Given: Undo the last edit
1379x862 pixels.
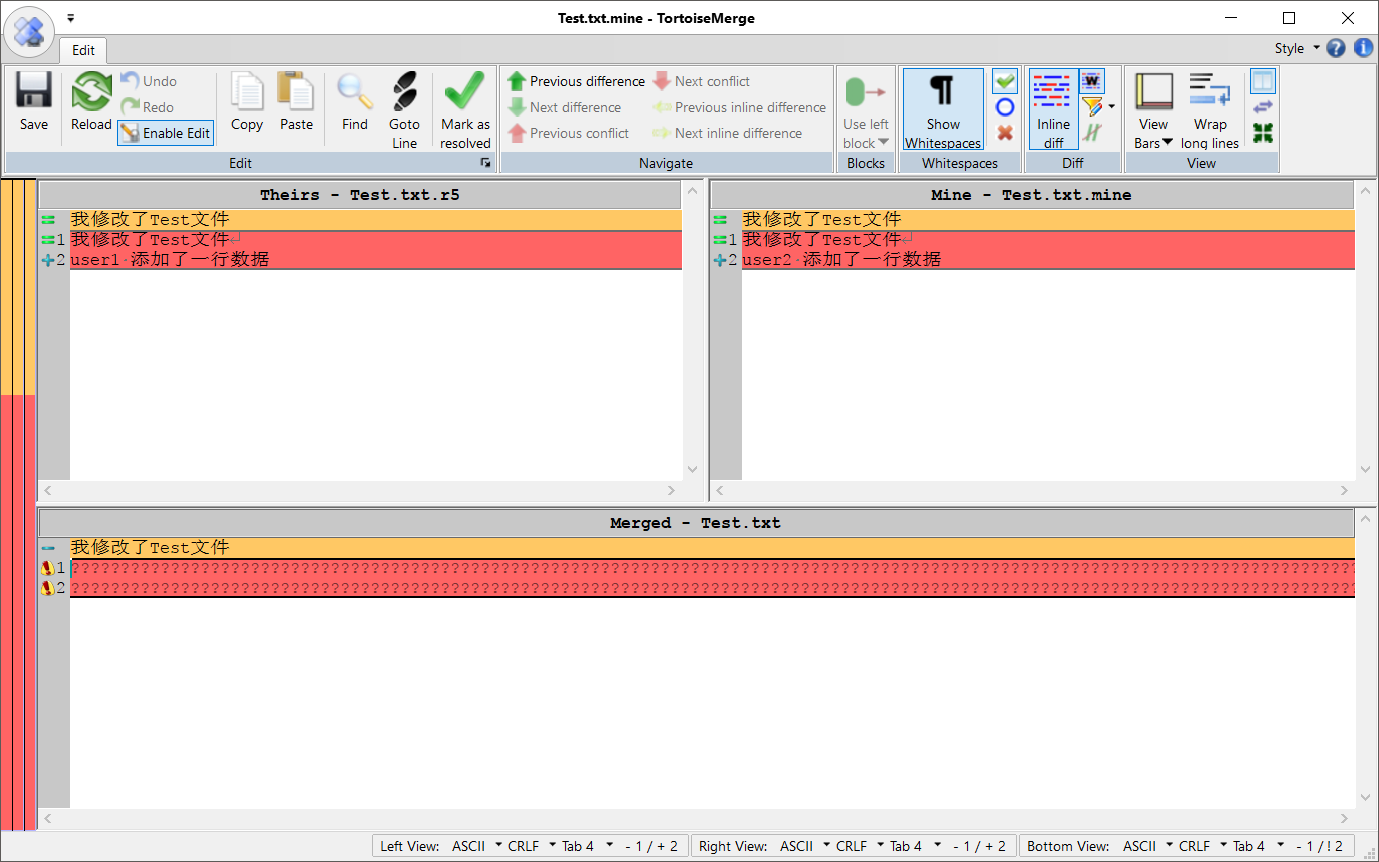Looking at the screenshot, I should (x=148, y=81).
